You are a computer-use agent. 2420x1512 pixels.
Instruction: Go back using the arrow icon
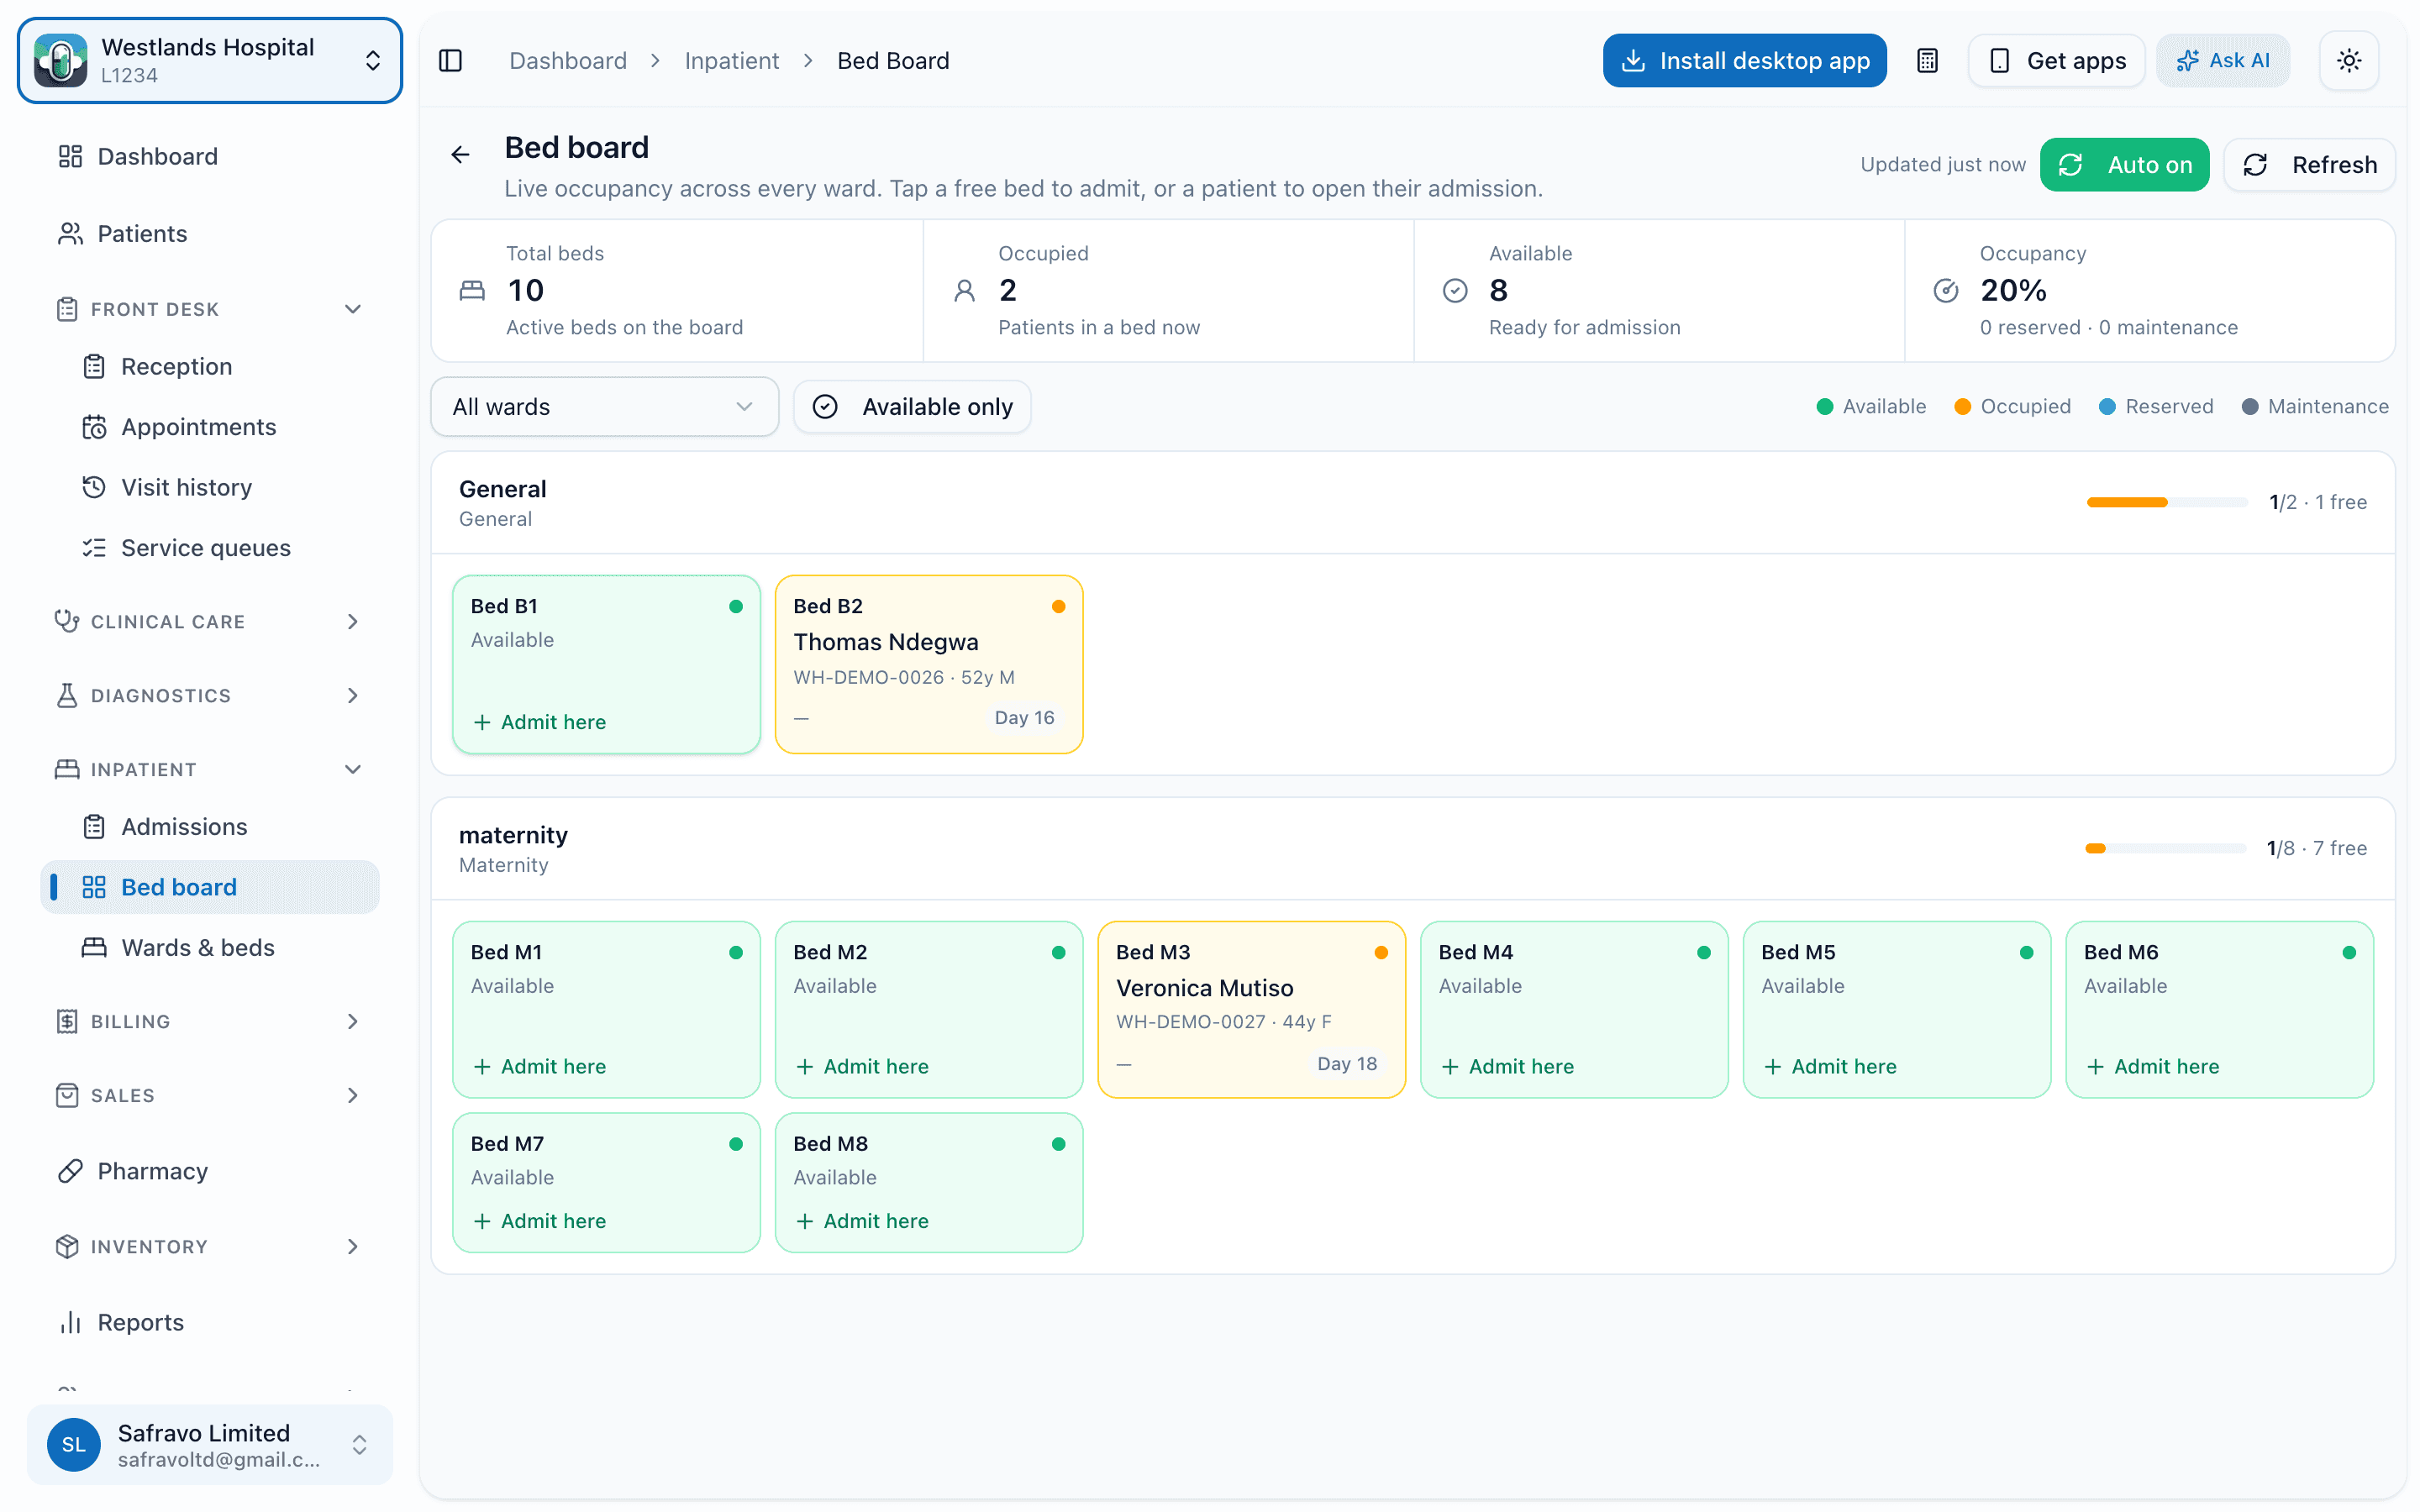[x=460, y=154]
